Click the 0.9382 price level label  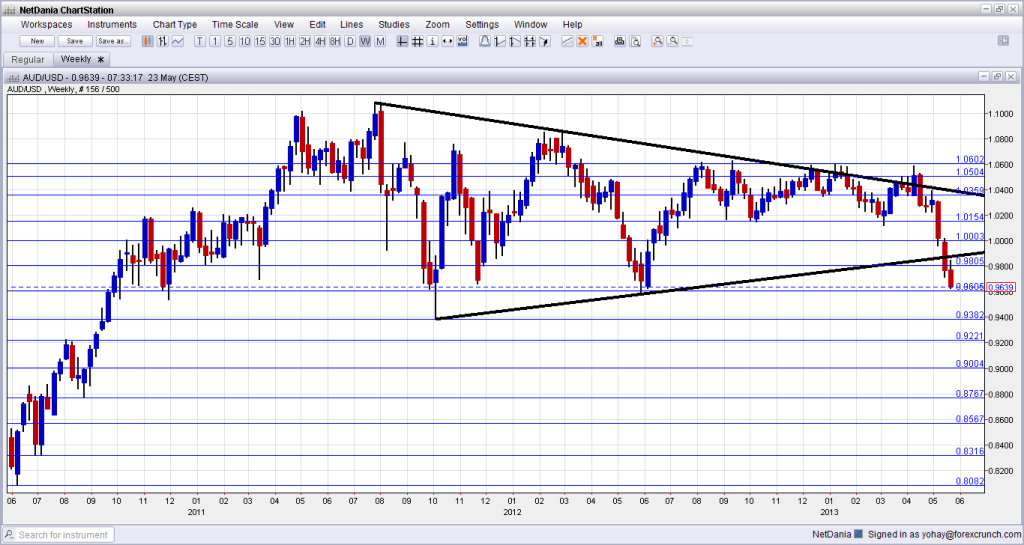(x=969, y=315)
